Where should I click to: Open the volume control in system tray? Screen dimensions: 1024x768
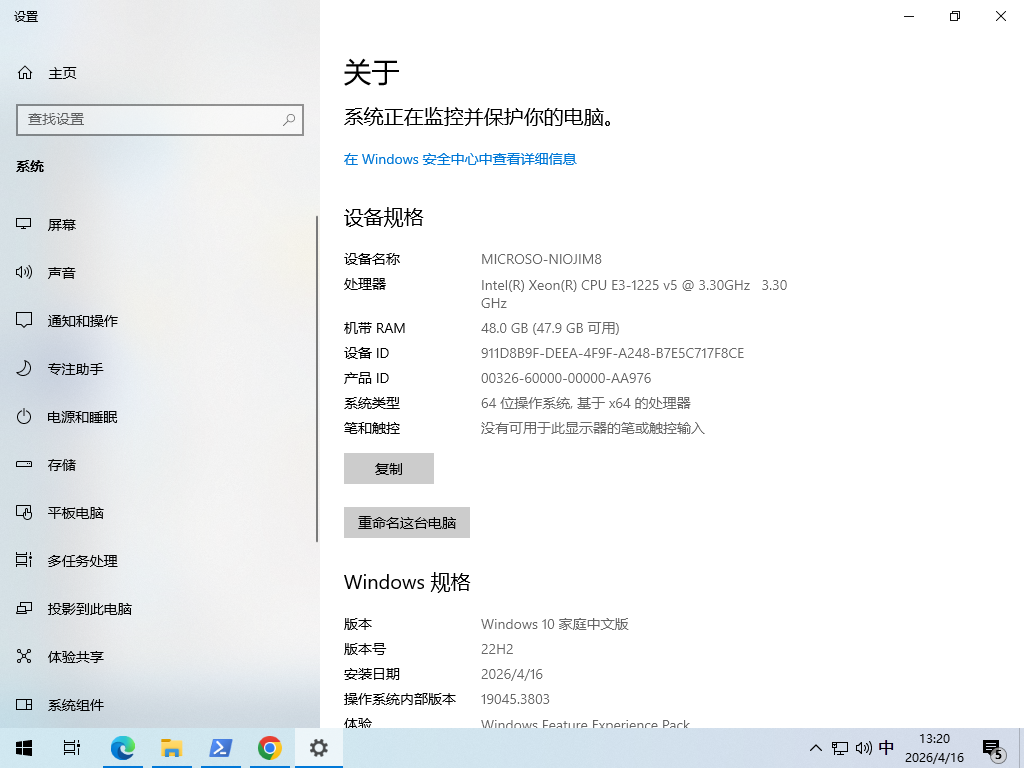(863, 747)
